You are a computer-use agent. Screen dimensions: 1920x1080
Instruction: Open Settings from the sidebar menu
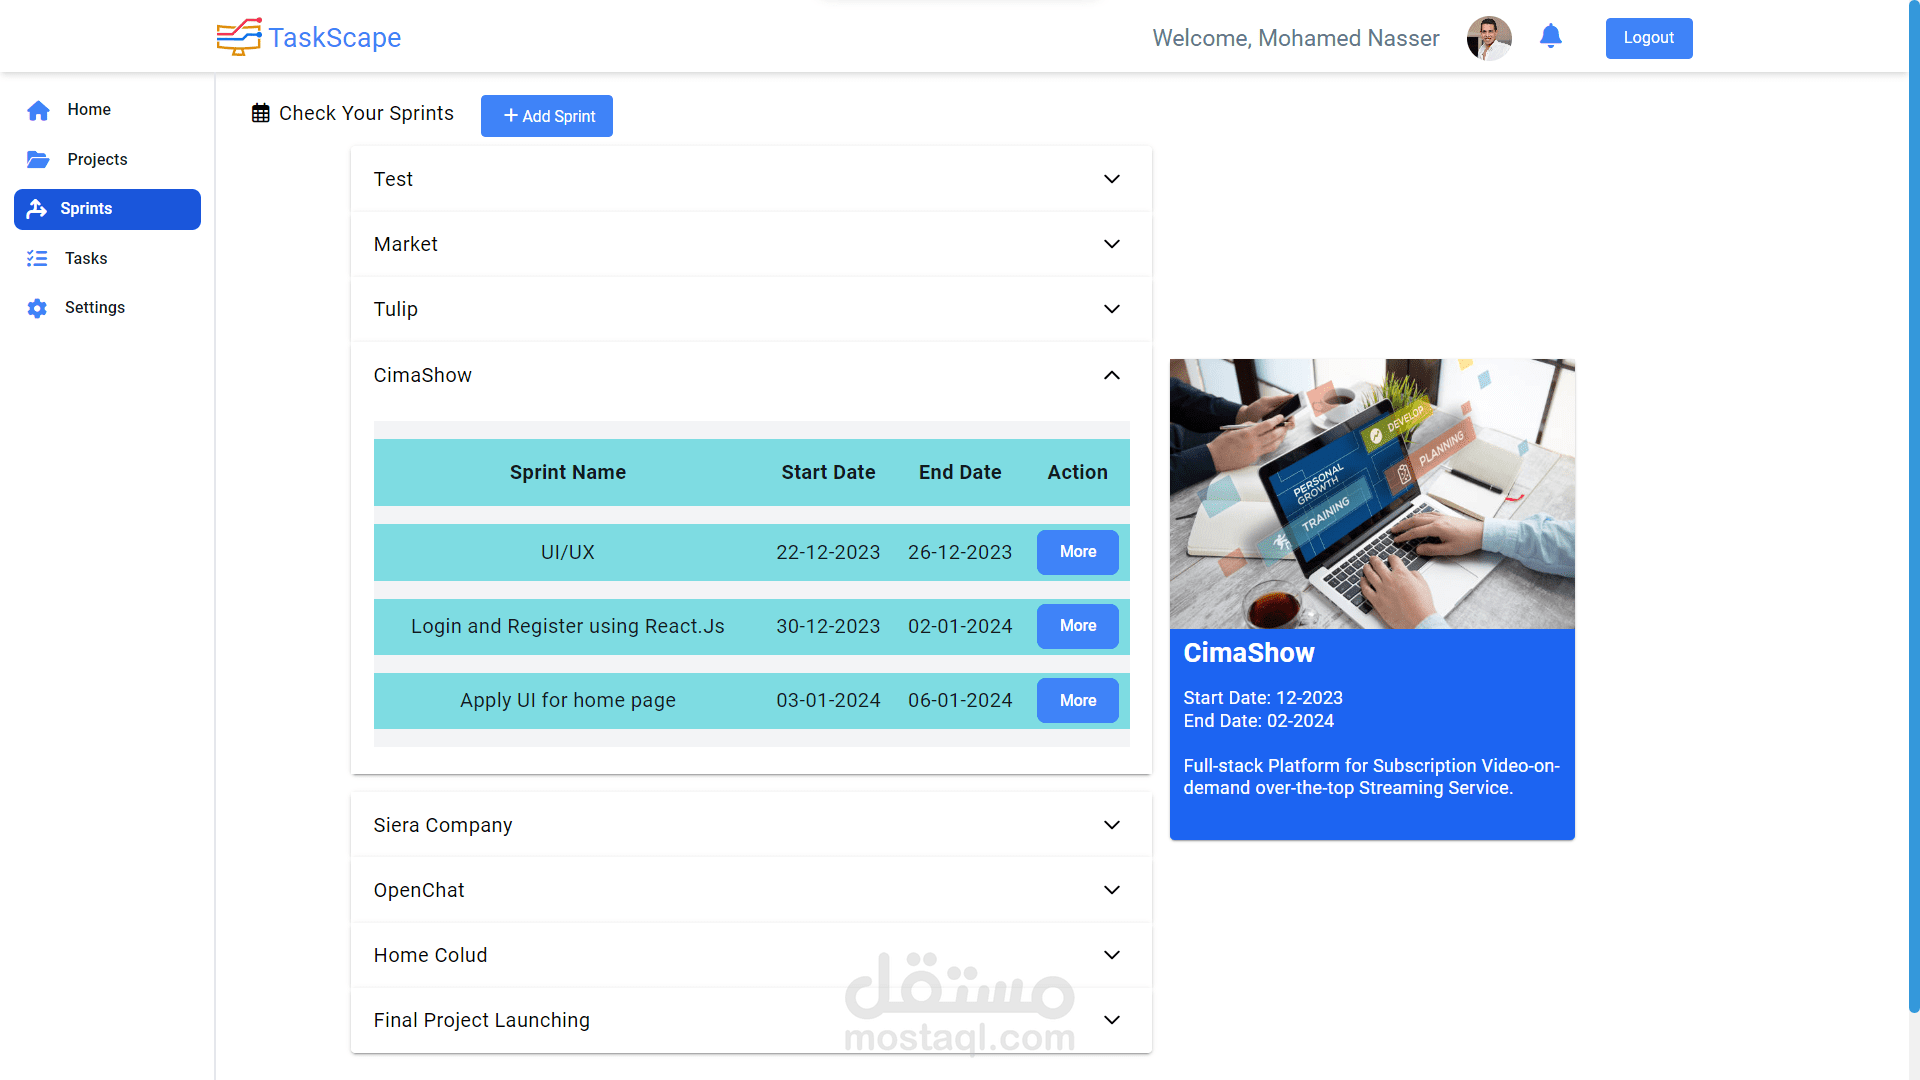[95, 308]
